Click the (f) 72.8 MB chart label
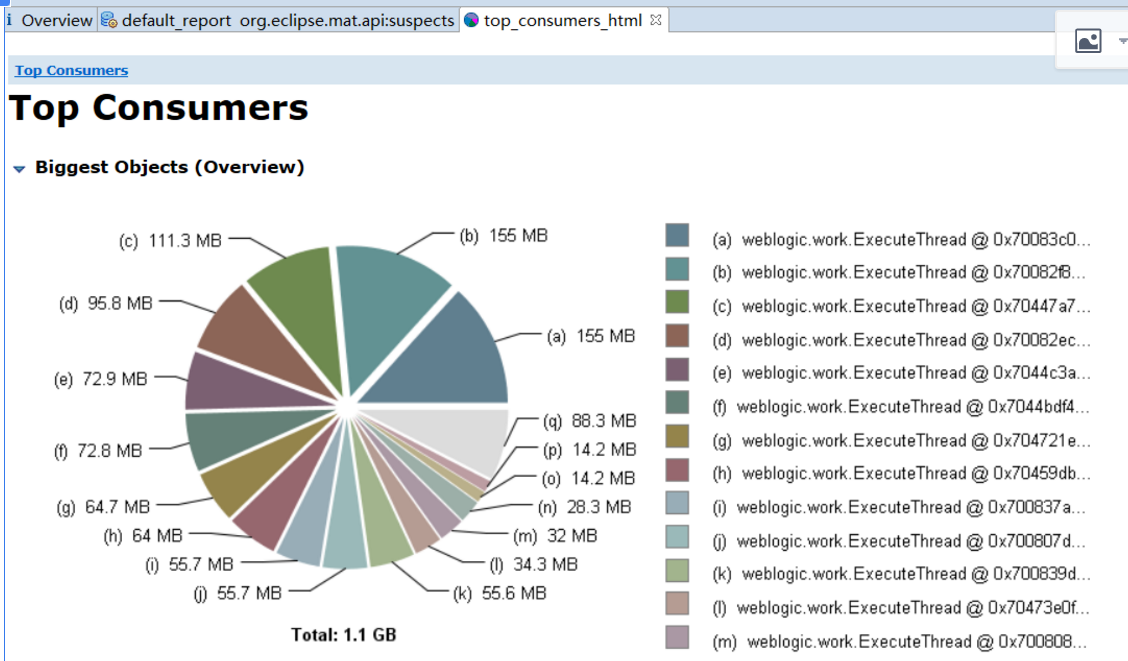 point(98,452)
